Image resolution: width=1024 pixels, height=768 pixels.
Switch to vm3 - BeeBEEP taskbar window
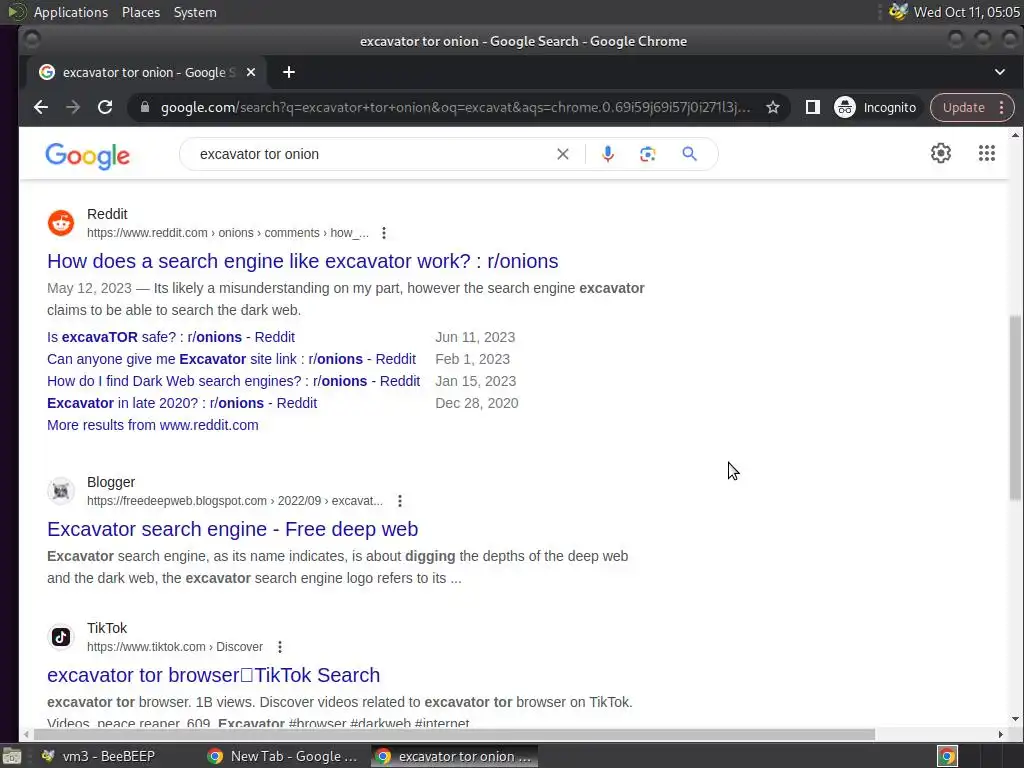[x=98, y=756]
